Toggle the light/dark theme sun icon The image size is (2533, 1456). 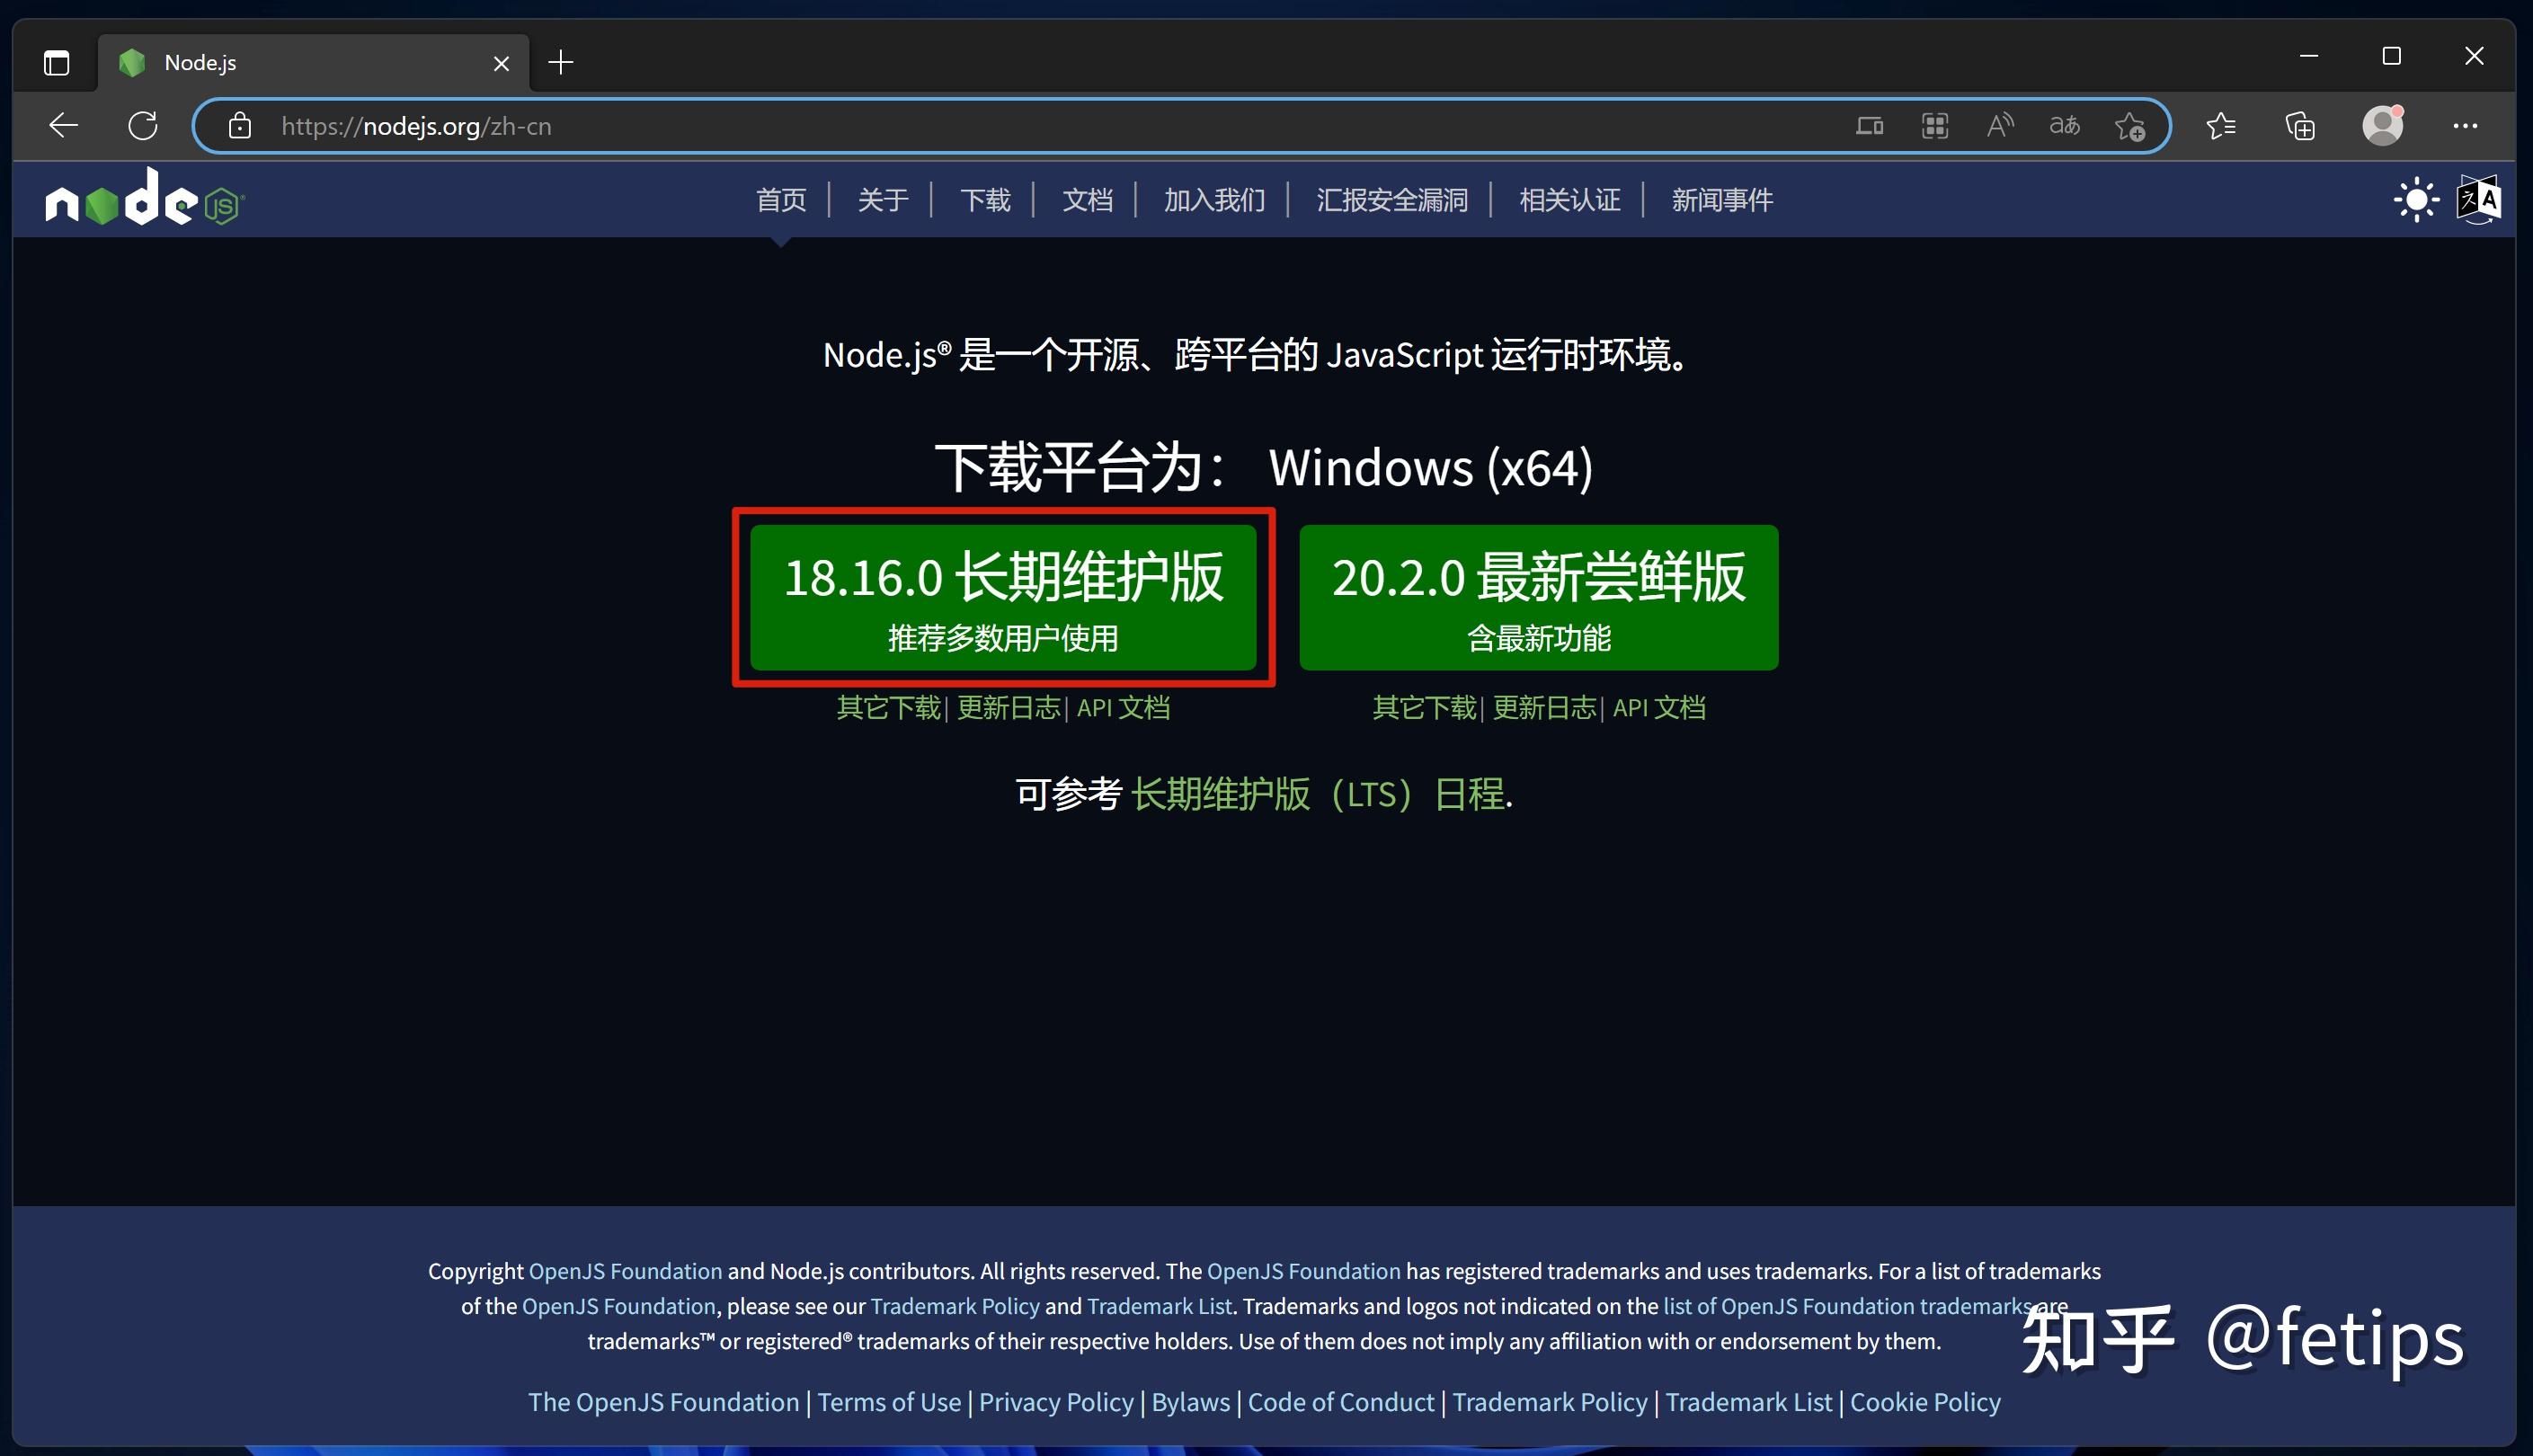coord(2416,200)
